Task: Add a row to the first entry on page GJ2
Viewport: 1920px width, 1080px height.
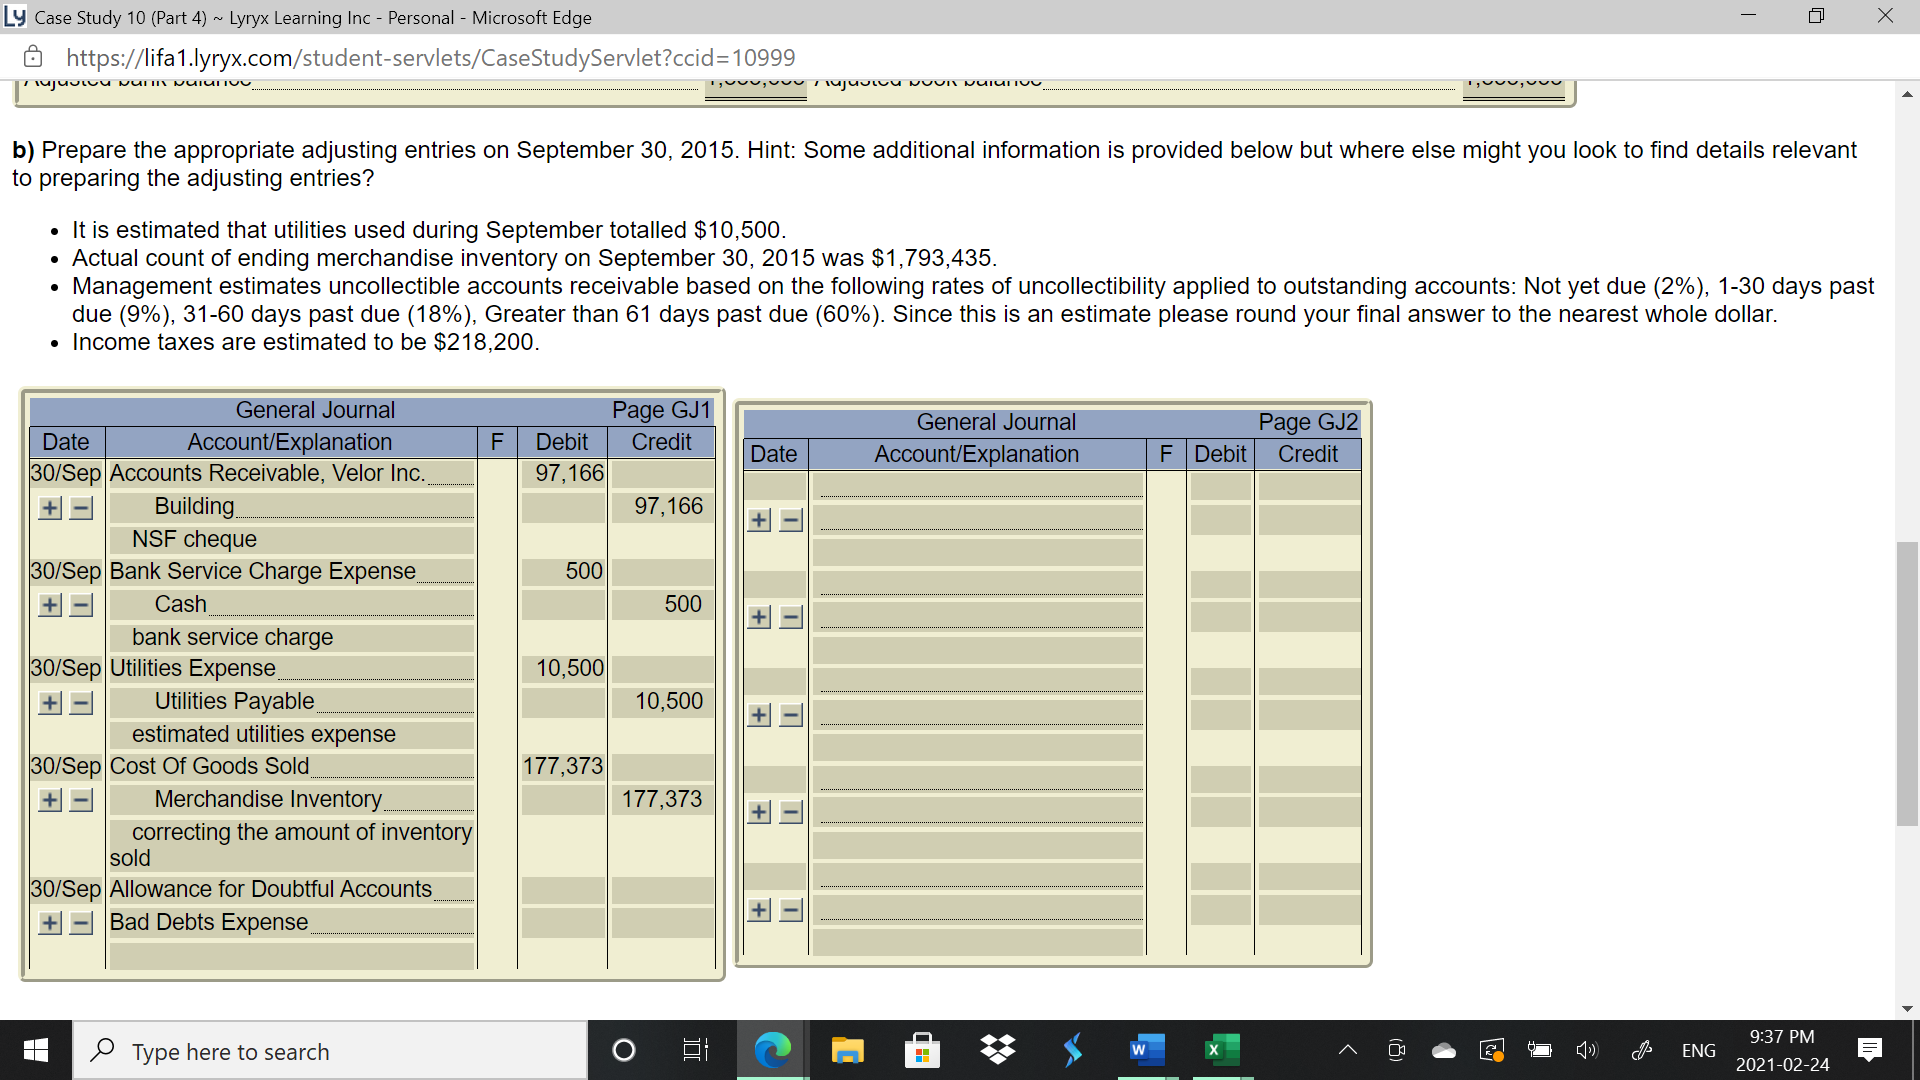Action: [760, 519]
